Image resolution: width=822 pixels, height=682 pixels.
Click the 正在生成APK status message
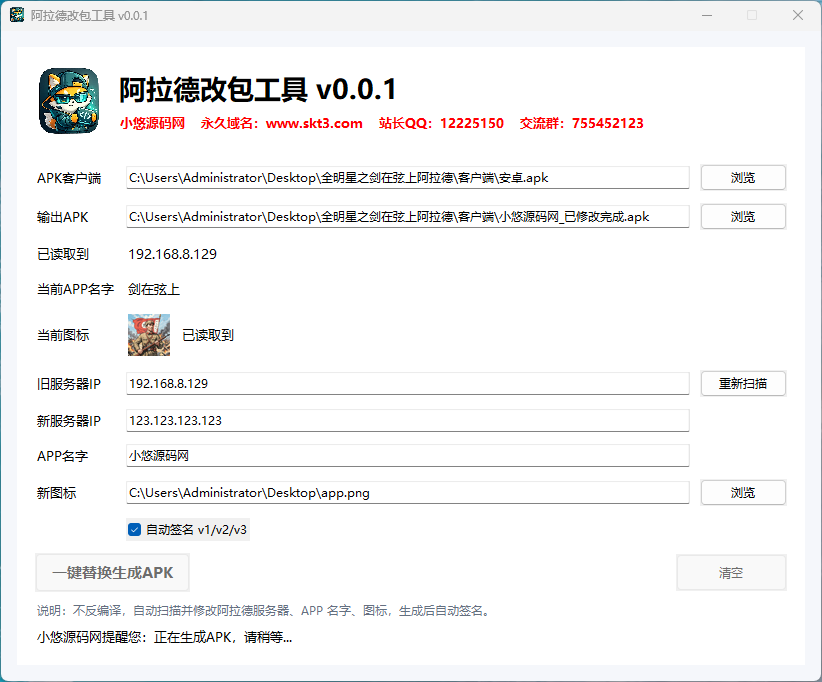point(165,637)
